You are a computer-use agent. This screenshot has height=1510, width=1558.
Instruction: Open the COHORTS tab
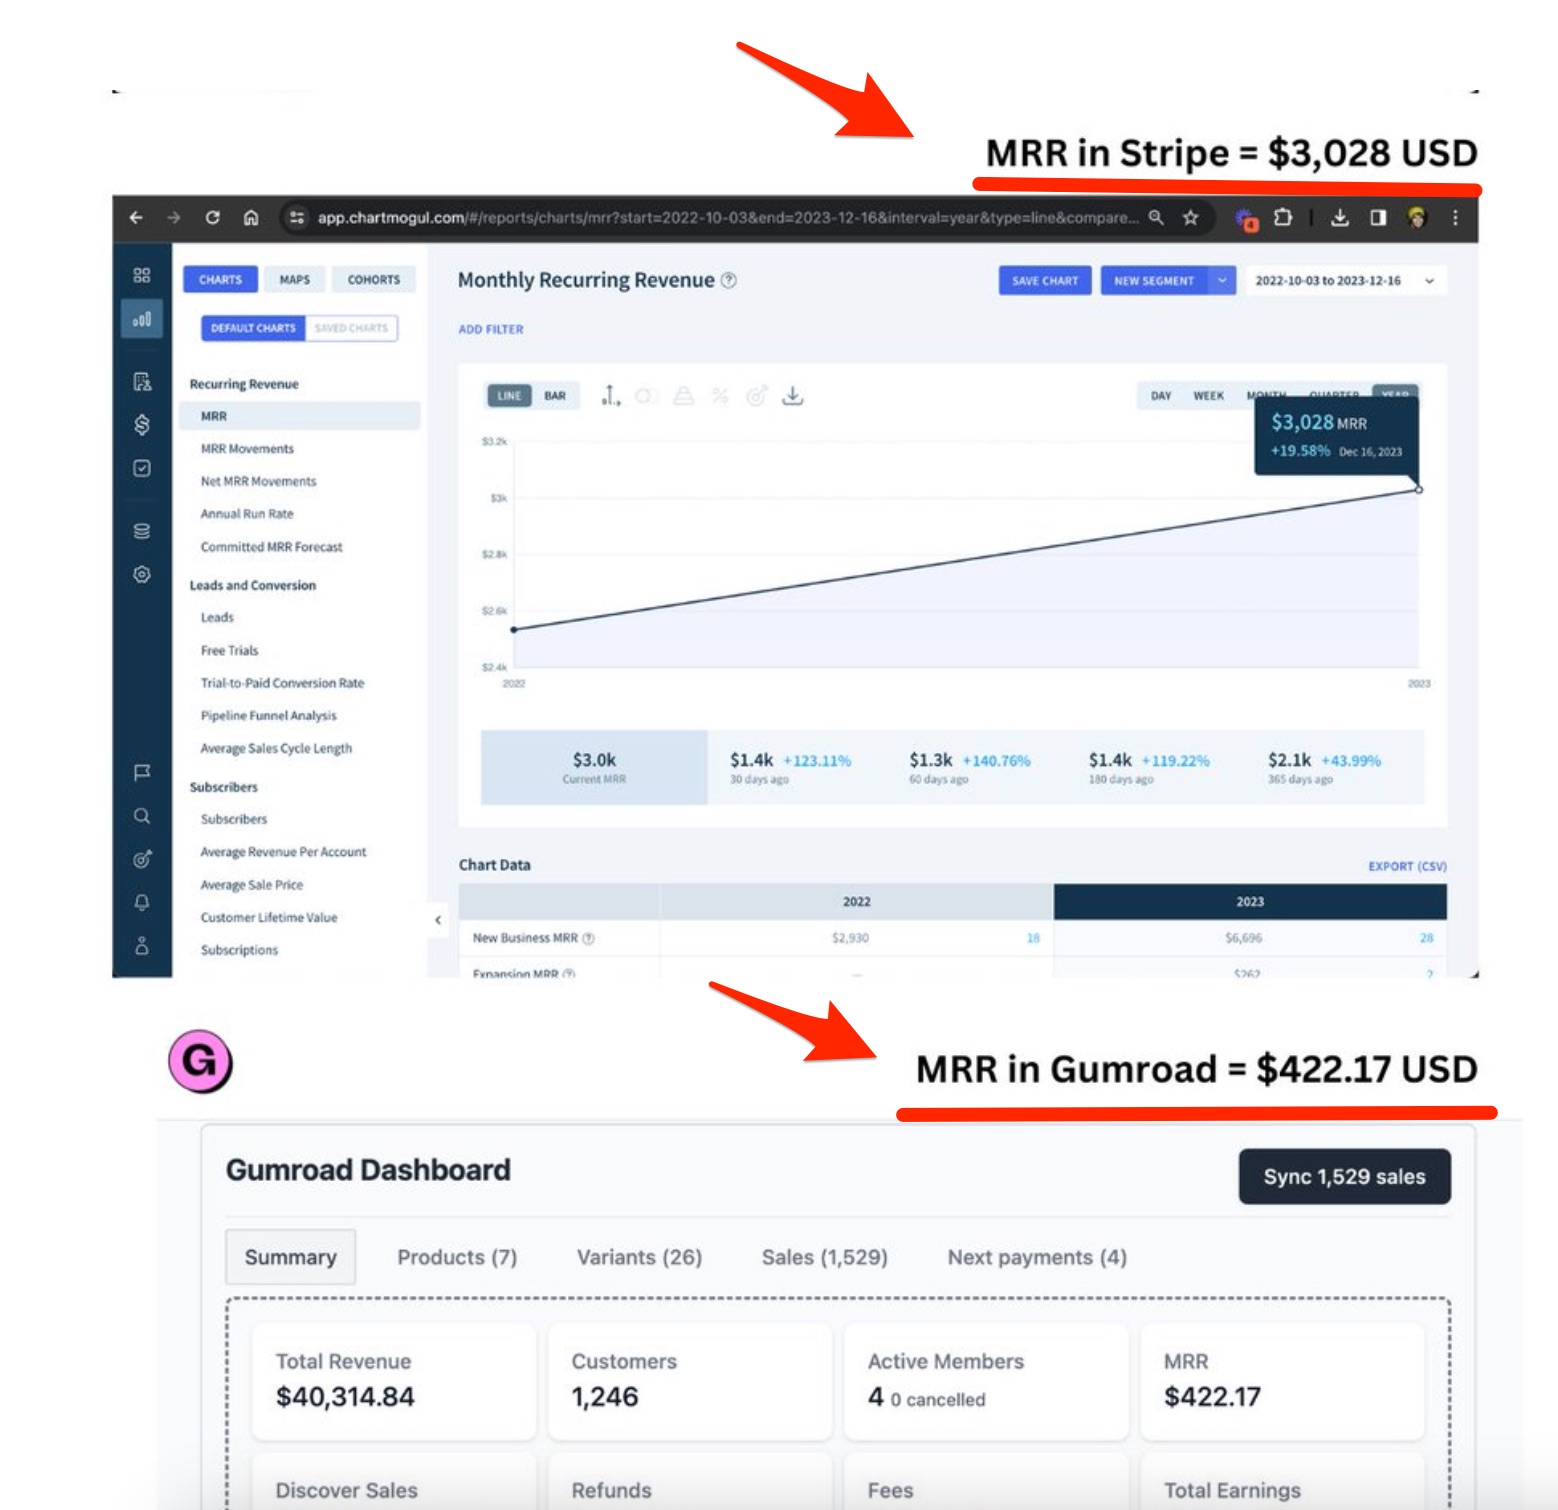pyautogui.click(x=374, y=280)
